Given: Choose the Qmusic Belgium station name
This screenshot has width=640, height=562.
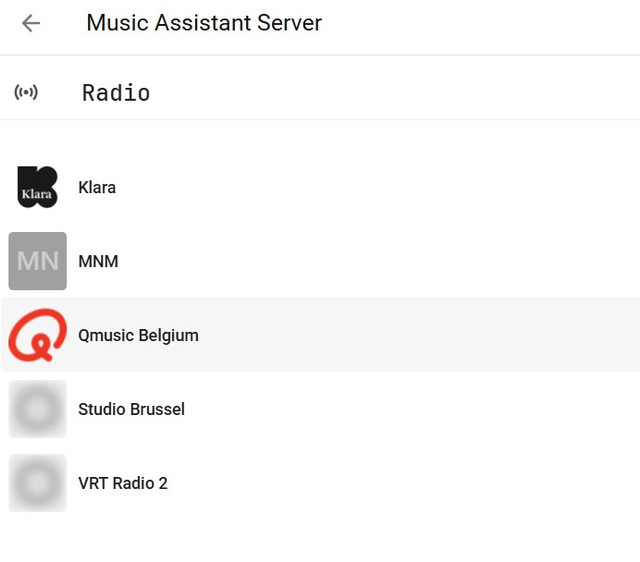Looking at the screenshot, I should point(138,335).
